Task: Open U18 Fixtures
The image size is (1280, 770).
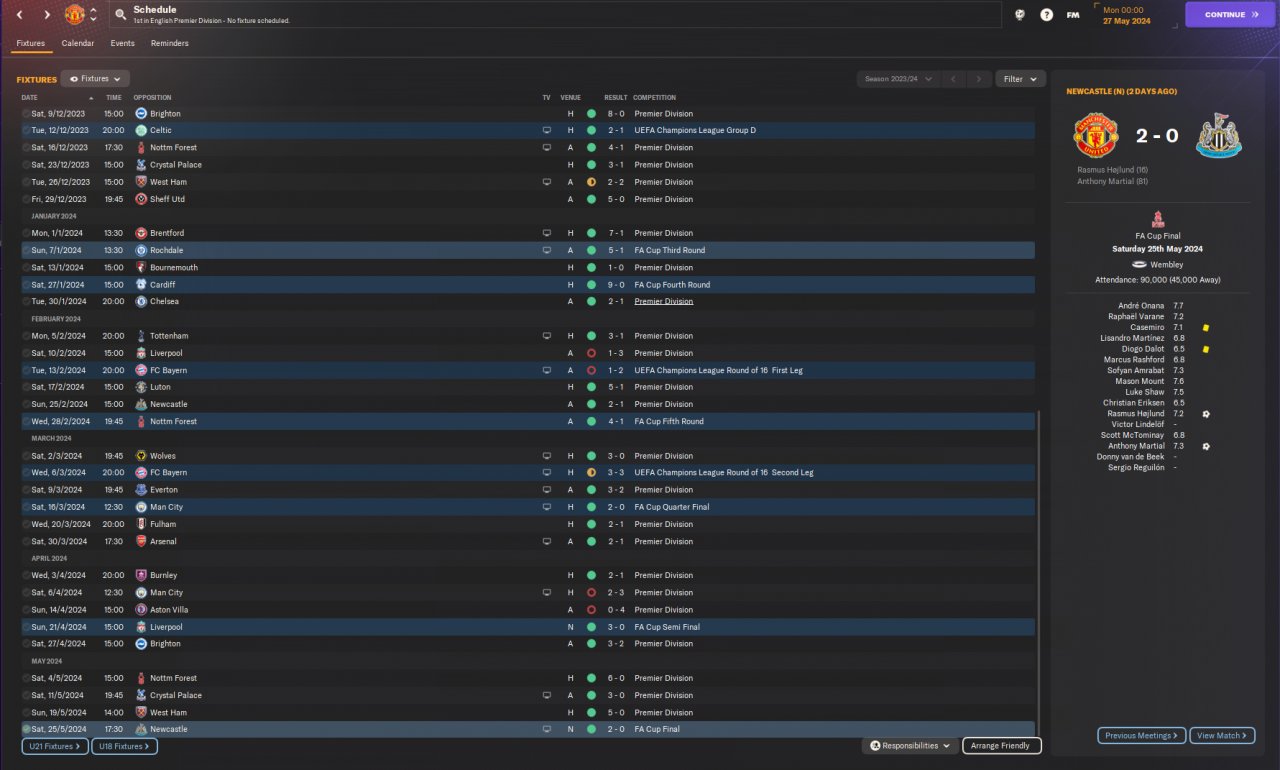Action: coord(125,746)
